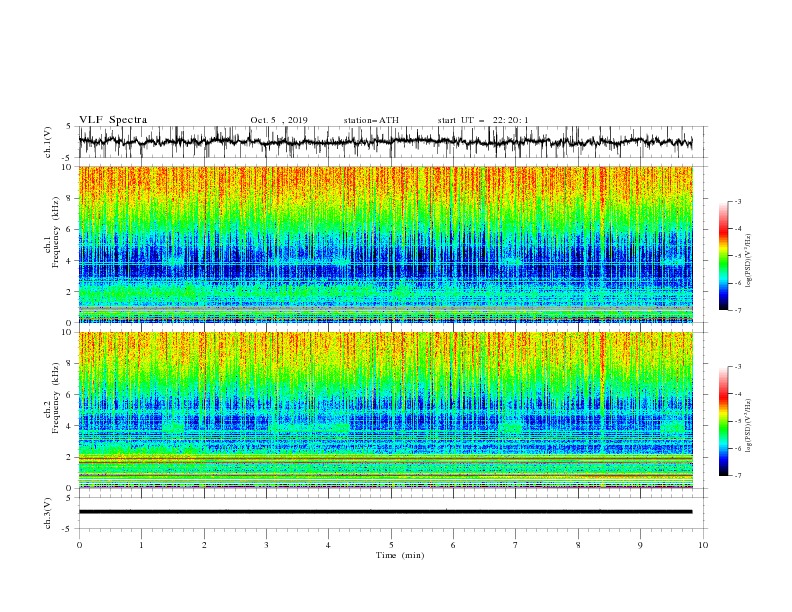Click the log(PSD) label beside ch.2 color bar

click(749, 425)
